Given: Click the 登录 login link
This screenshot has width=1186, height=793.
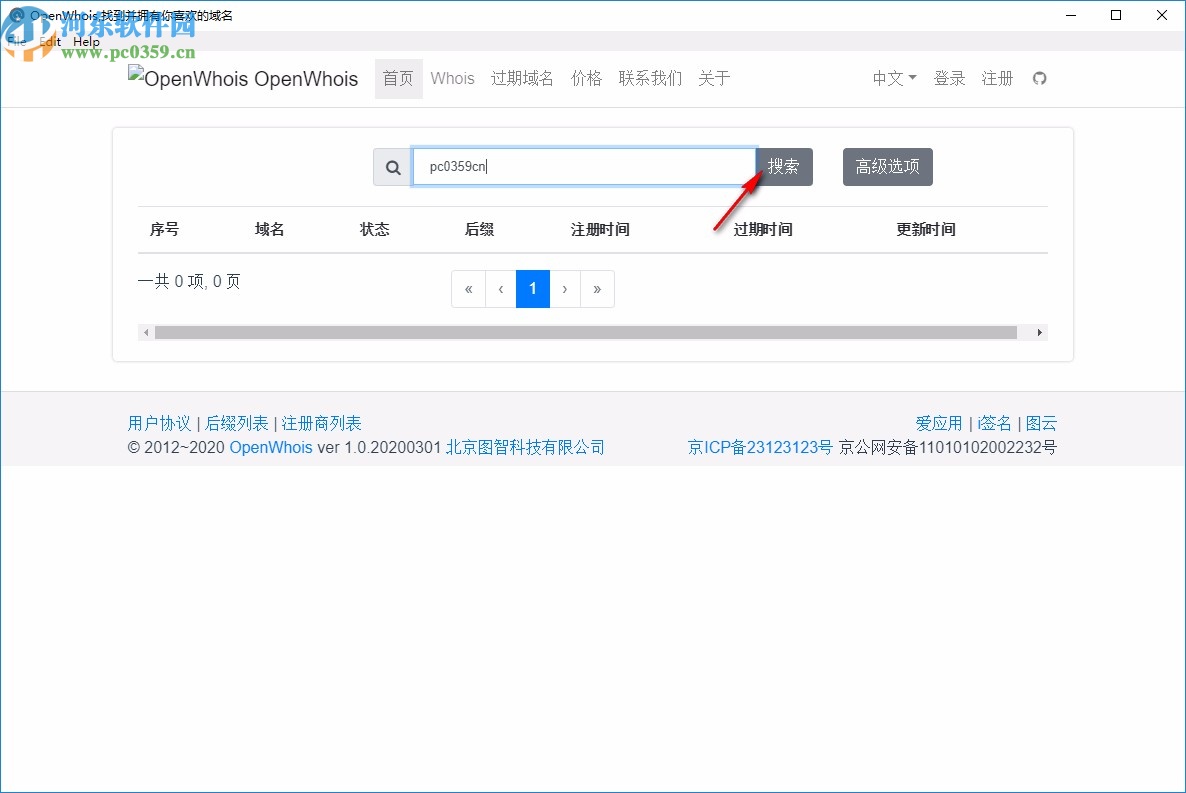Looking at the screenshot, I should click(949, 78).
